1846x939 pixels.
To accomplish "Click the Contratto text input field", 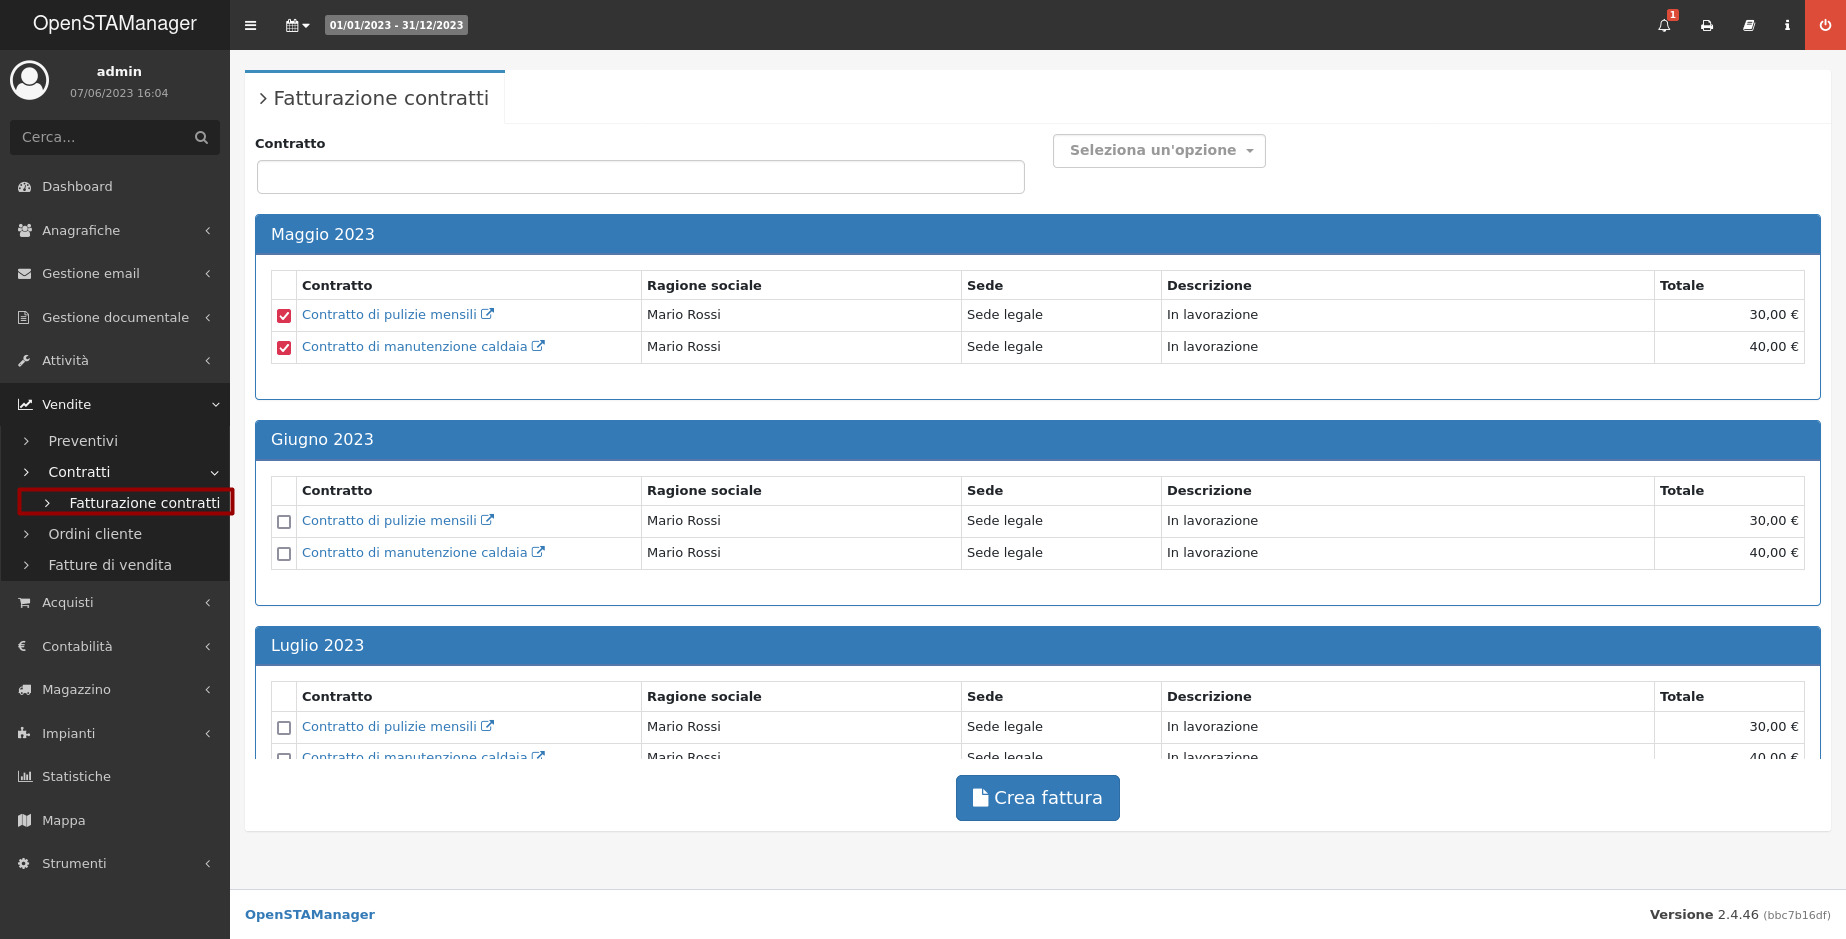I will pos(640,177).
